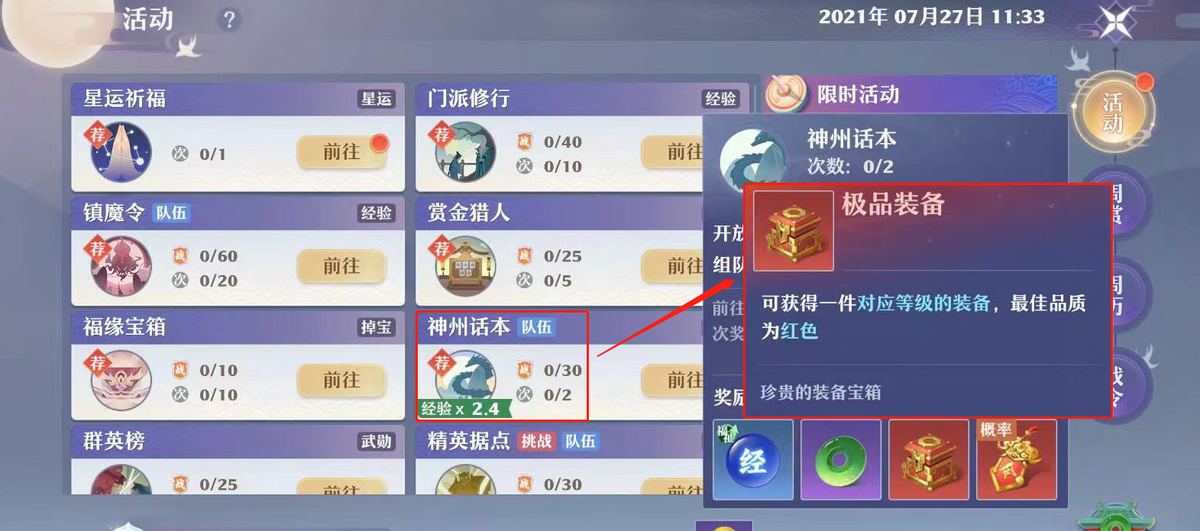The height and width of the screenshot is (531, 1200).
Task: Click the red equipment chest reward icon
Action: coord(928,460)
